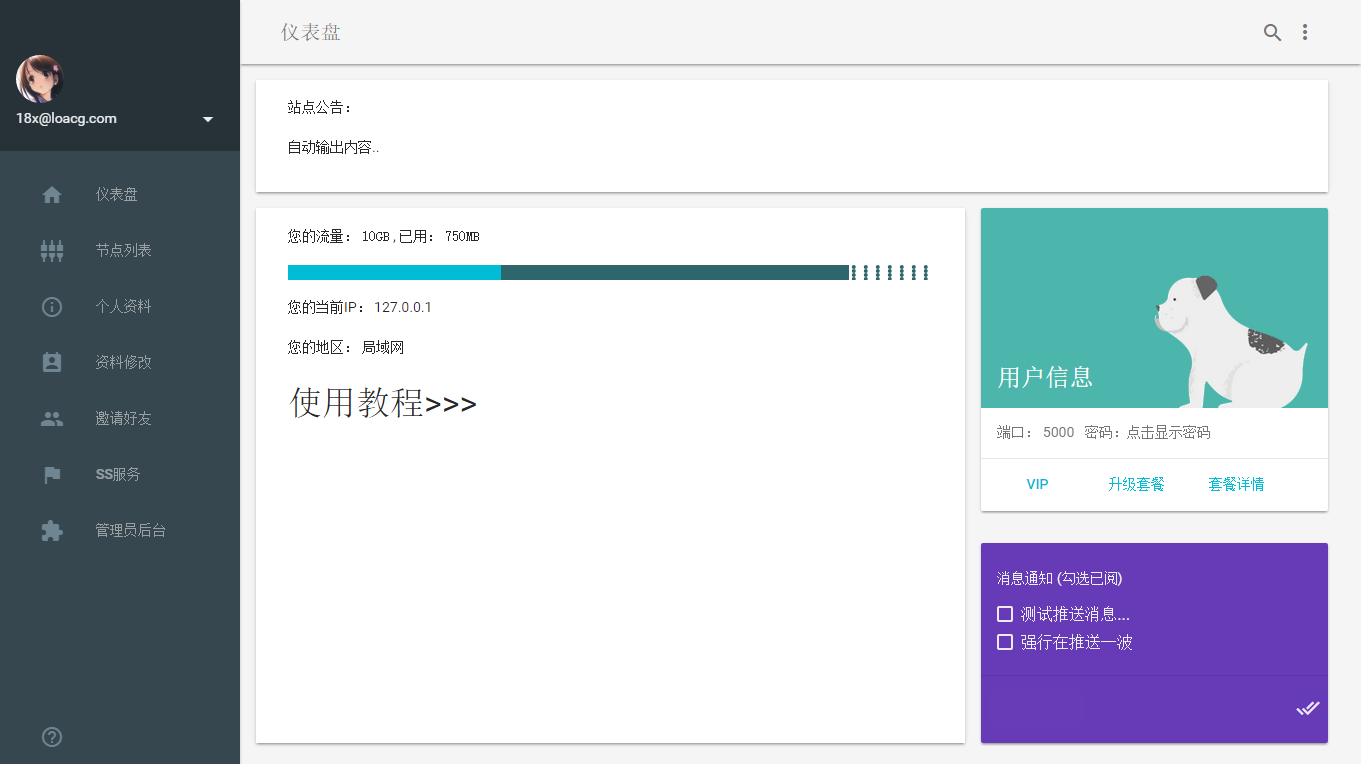Image resolution: width=1361 pixels, height=764 pixels.
Task: Select the VIP tab in user info card
Action: [x=1037, y=484]
